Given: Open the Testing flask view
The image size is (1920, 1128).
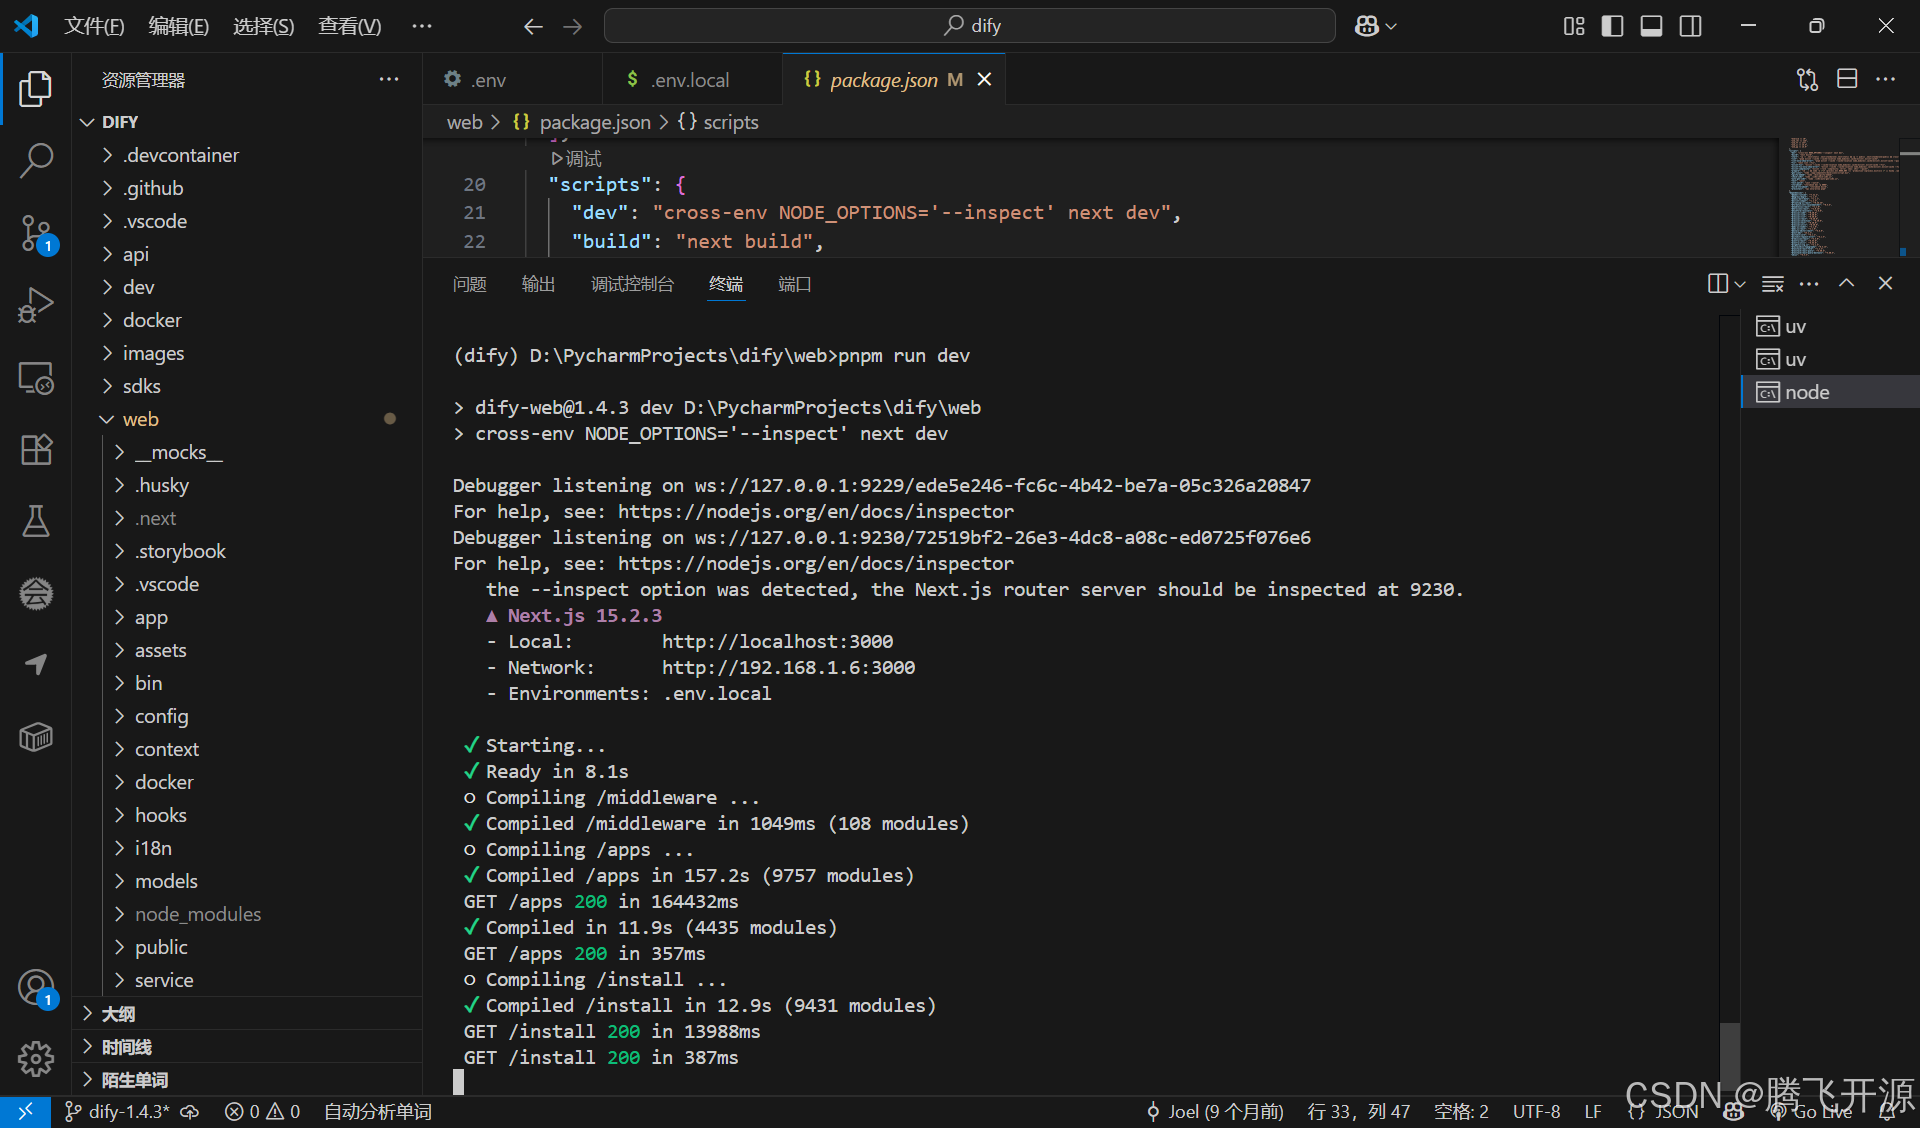Looking at the screenshot, I should click(x=36, y=521).
